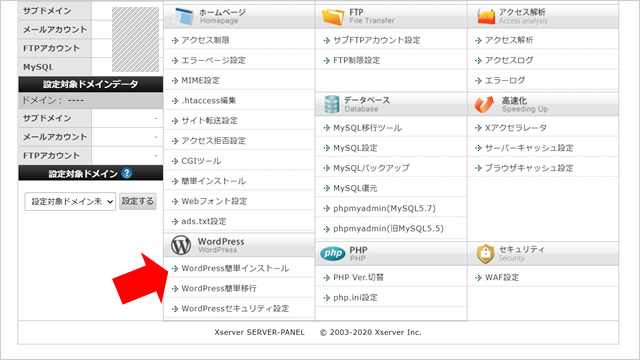Open 簡単インストール link
This screenshot has width=640, height=360.
click(213, 181)
